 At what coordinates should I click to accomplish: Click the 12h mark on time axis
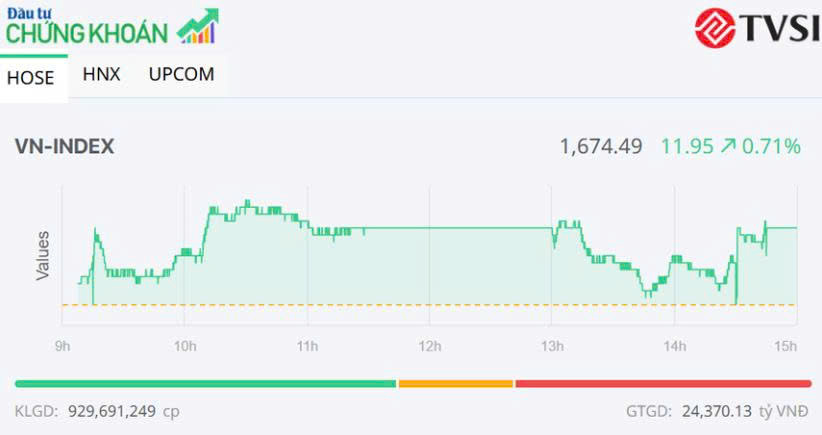point(429,346)
